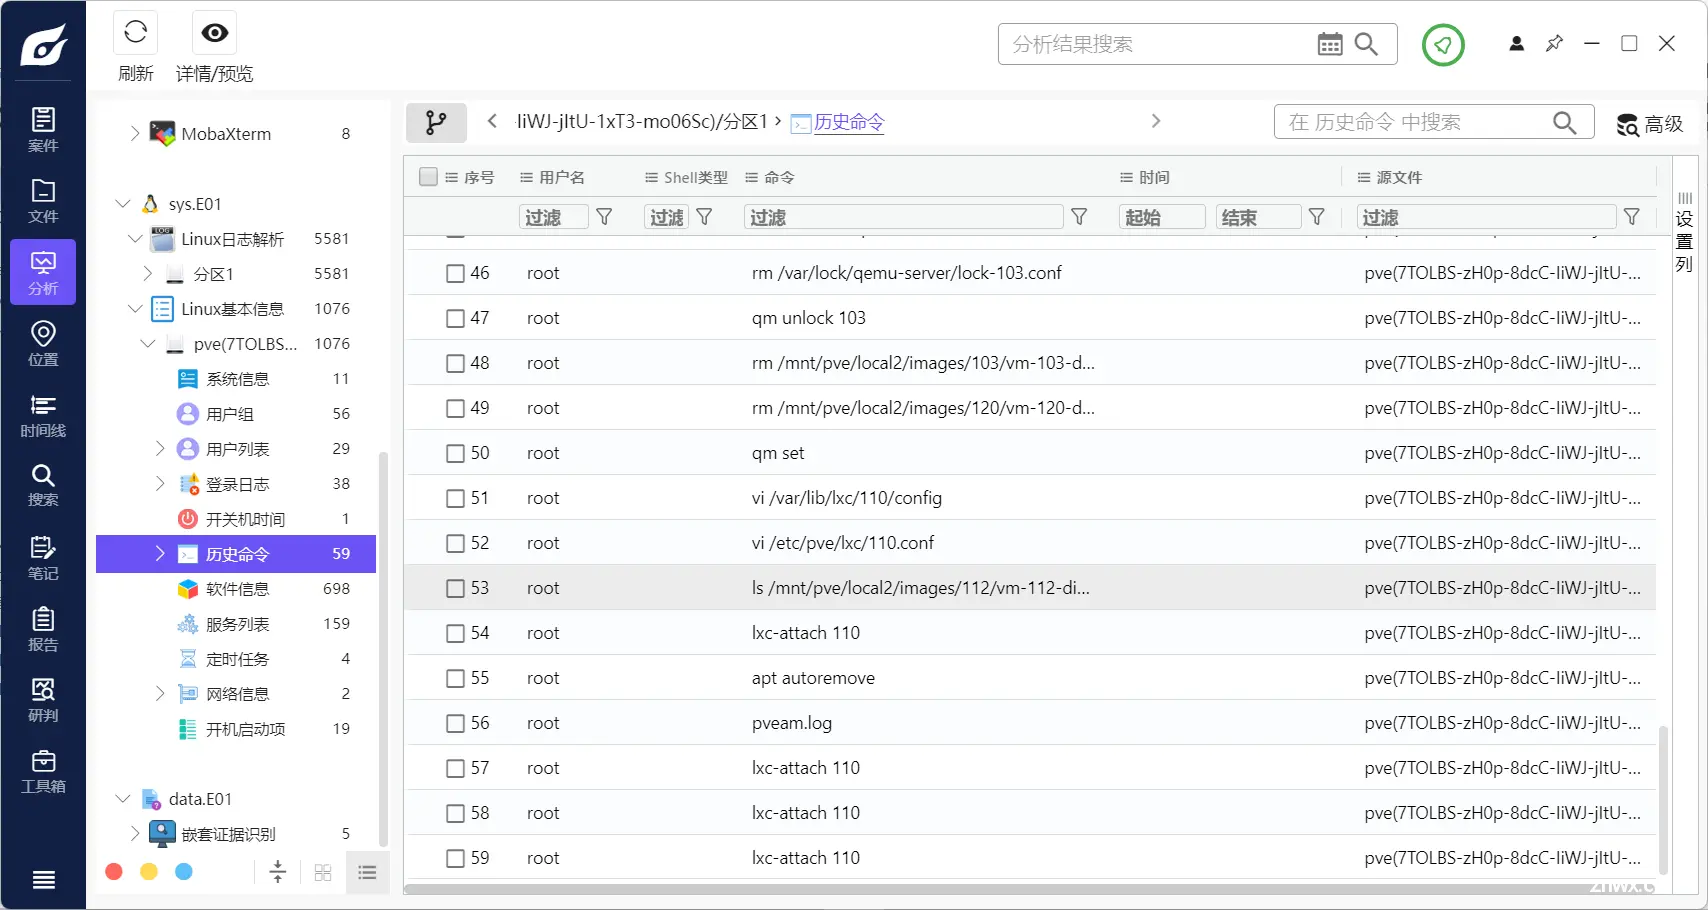Screen dimensions: 1708x910
Task: Open the 笔记 (Notes) sidebar section
Action: pyautogui.click(x=43, y=557)
